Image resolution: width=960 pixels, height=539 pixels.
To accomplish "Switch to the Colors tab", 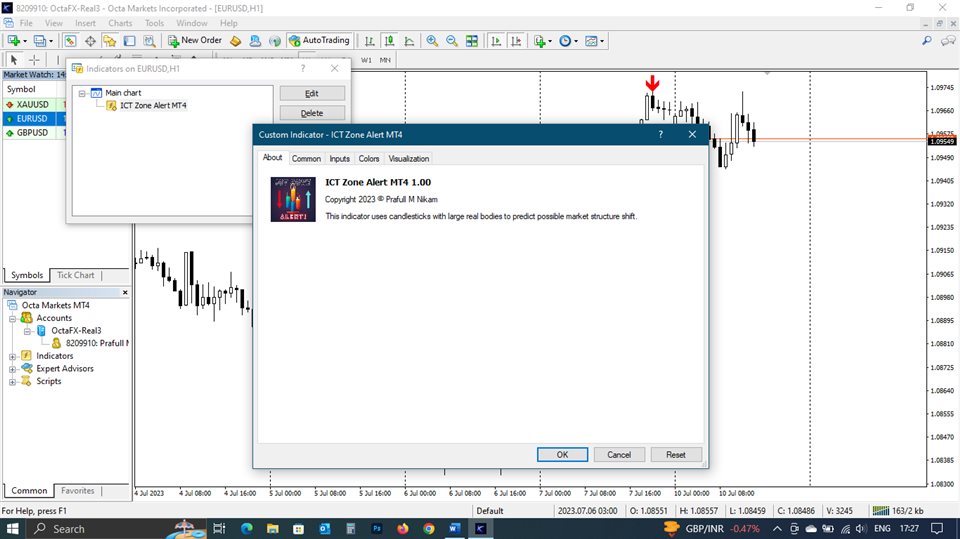I will pos(369,158).
